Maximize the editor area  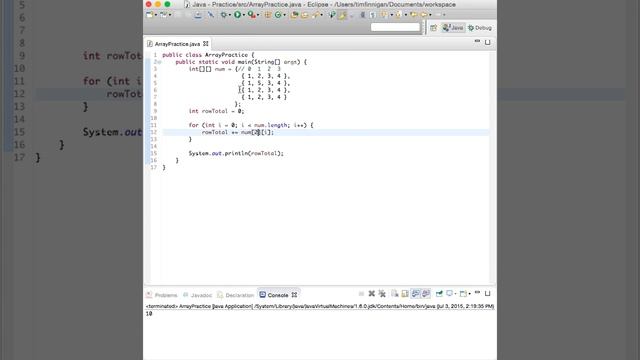coord(487,42)
